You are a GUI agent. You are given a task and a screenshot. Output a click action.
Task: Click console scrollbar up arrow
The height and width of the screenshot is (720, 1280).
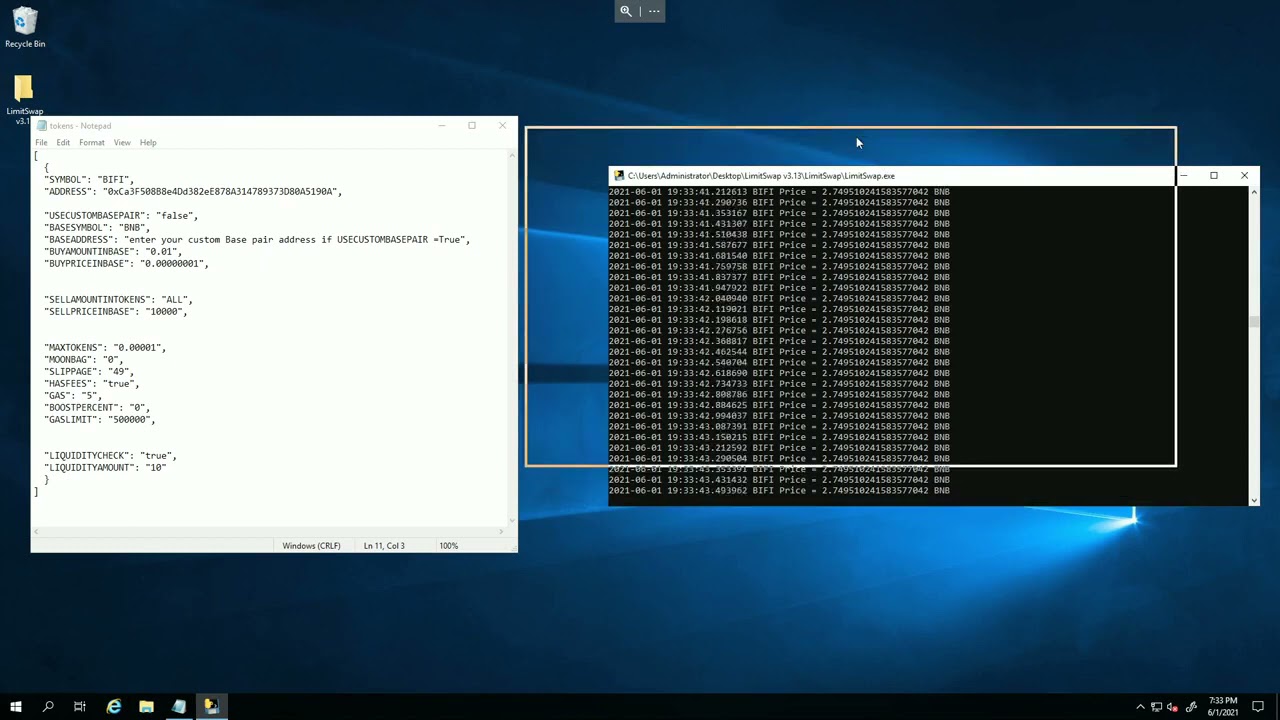(x=1254, y=191)
